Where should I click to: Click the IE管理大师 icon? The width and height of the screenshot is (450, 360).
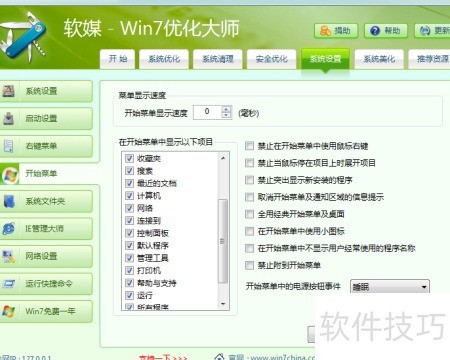9,229
